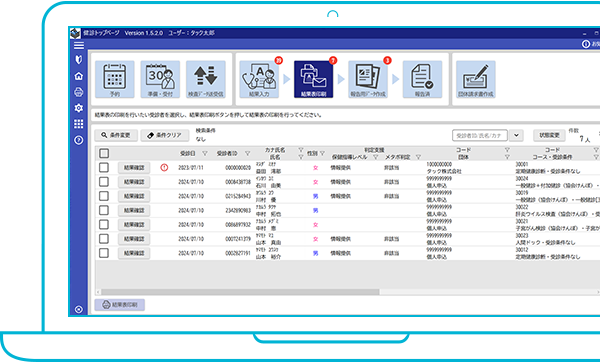Toggle the select-all checkbox in the table header

pyautogui.click(x=104, y=153)
